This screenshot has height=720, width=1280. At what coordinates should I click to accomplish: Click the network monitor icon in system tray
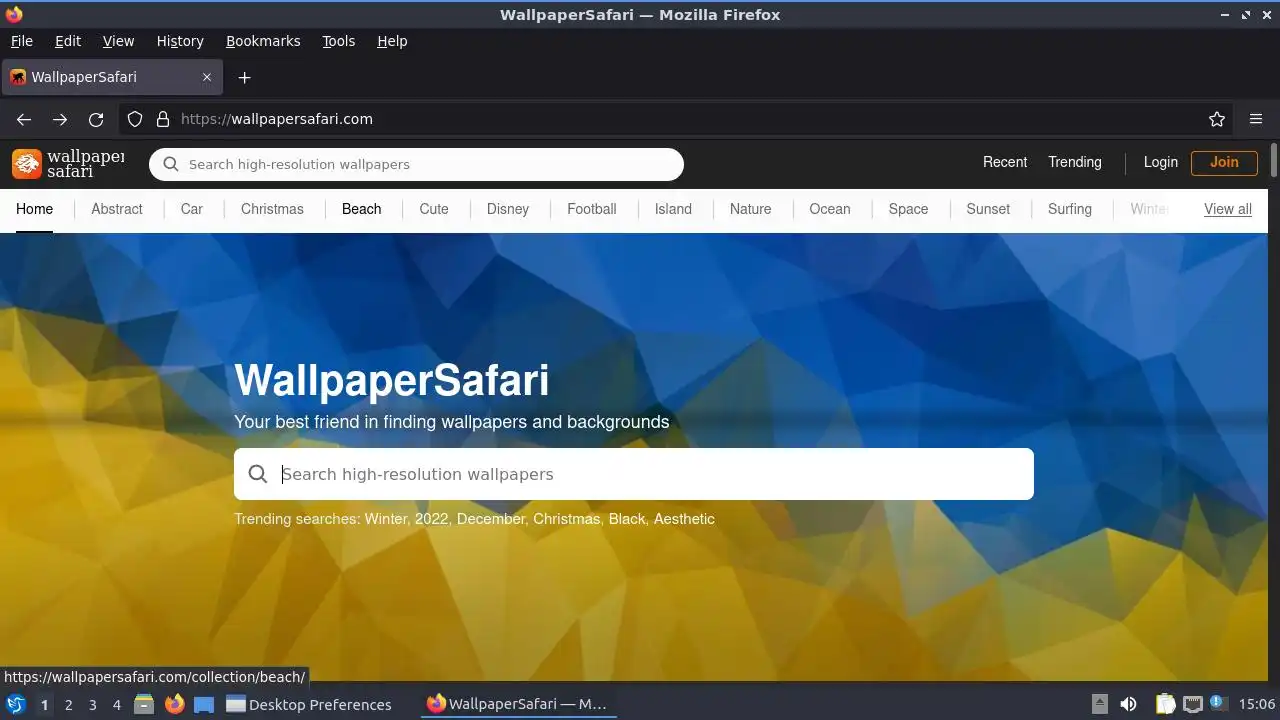point(1192,704)
